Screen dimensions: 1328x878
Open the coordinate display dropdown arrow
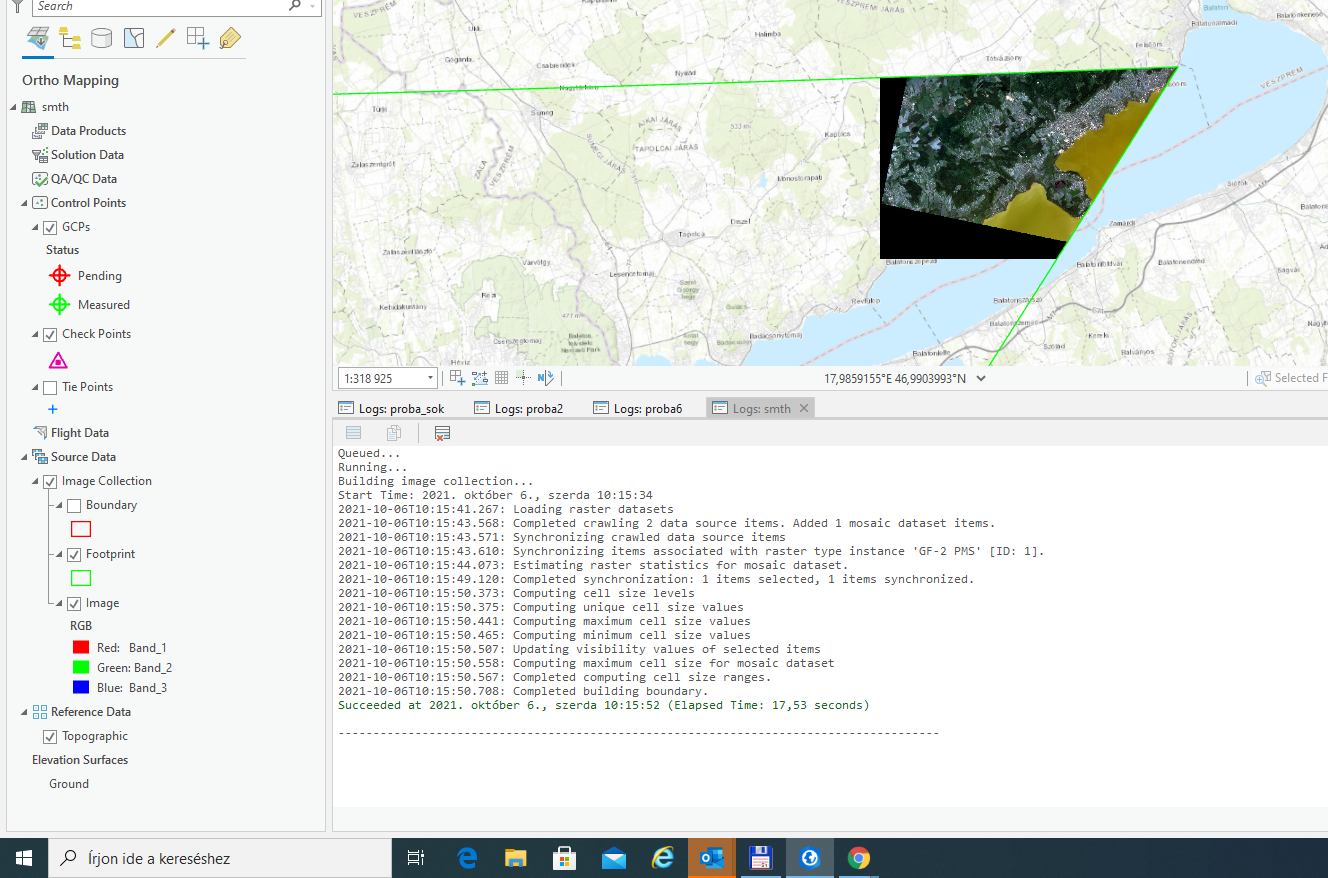click(x=981, y=378)
